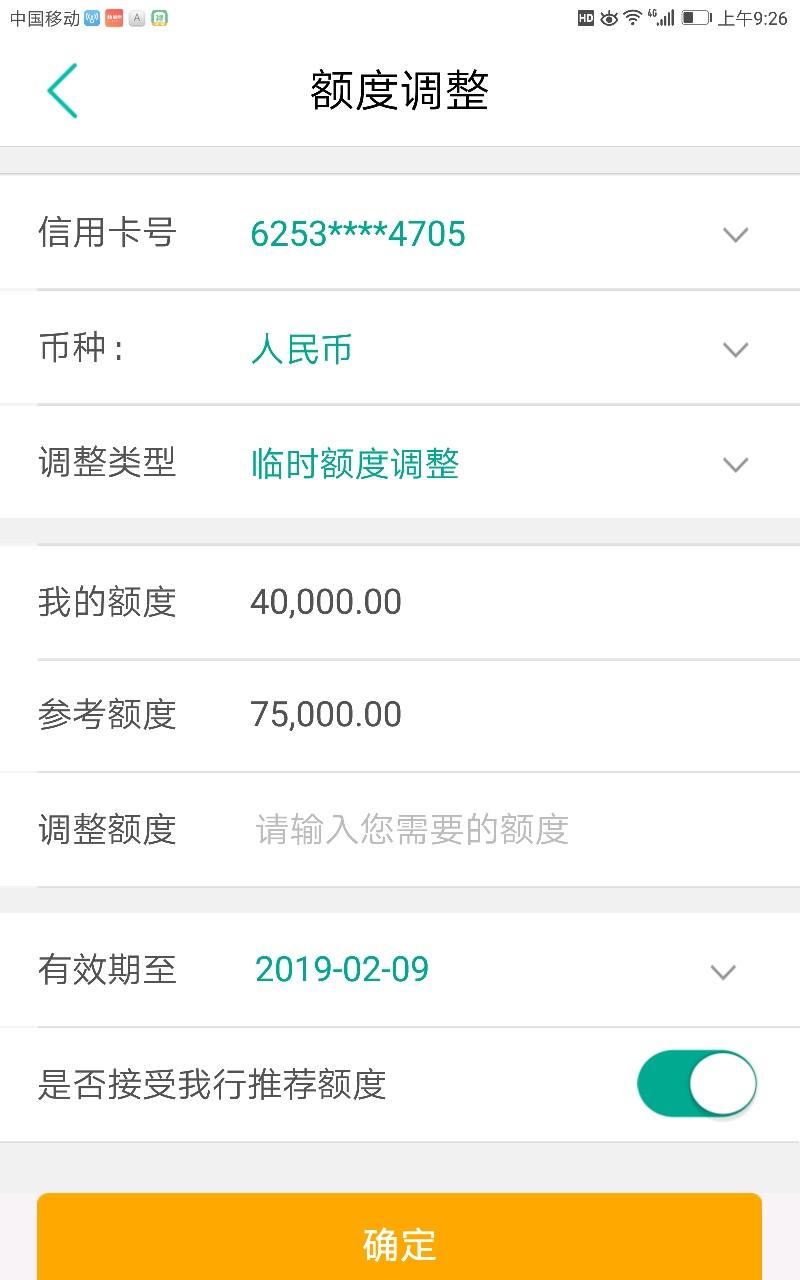Expand the adjustment type dropdown chevron
The width and height of the screenshot is (800, 1280).
pos(736,465)
